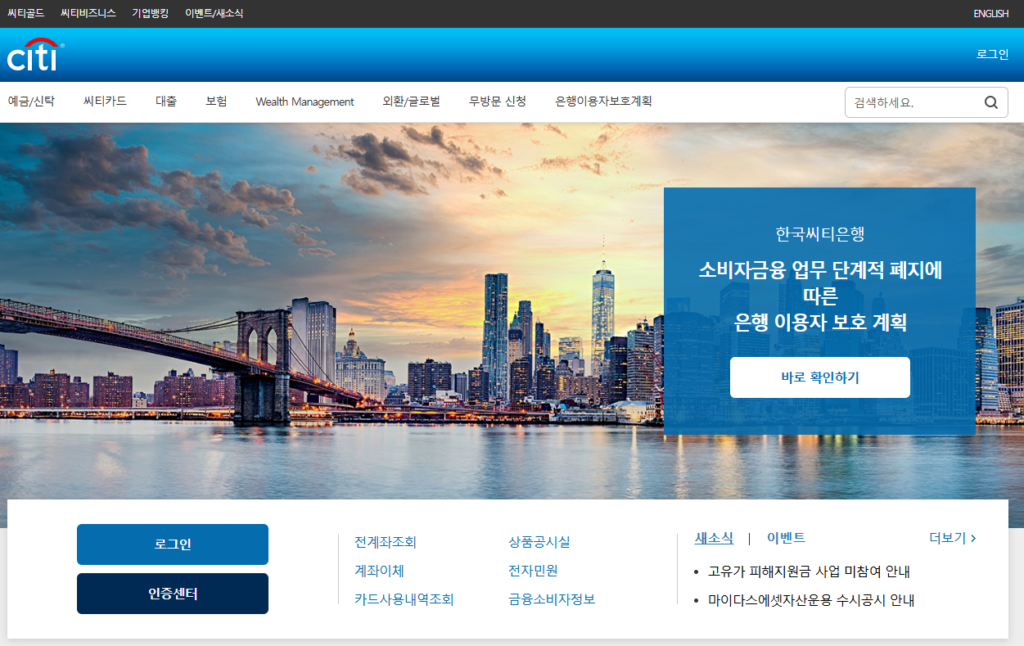This screenshot has height=646, width=1024.
Task: Click 로그인 in the blue header
Action: click(992, 54)
